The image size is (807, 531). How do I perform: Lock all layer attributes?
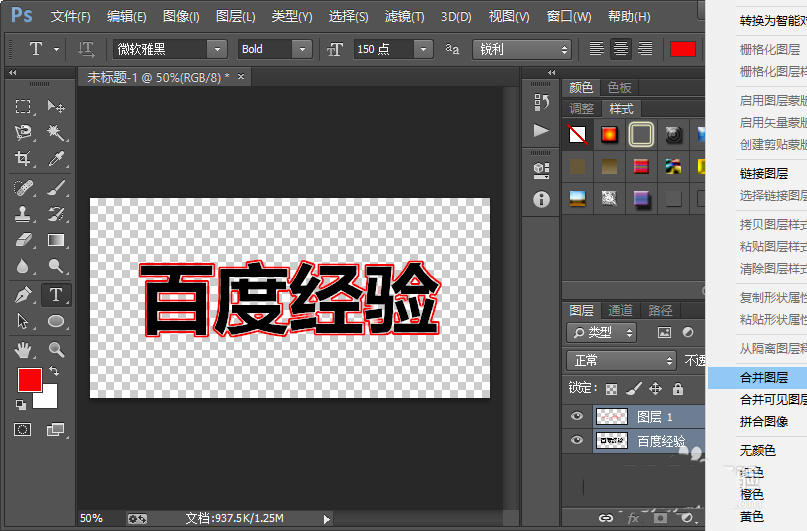tap(678, 388)
